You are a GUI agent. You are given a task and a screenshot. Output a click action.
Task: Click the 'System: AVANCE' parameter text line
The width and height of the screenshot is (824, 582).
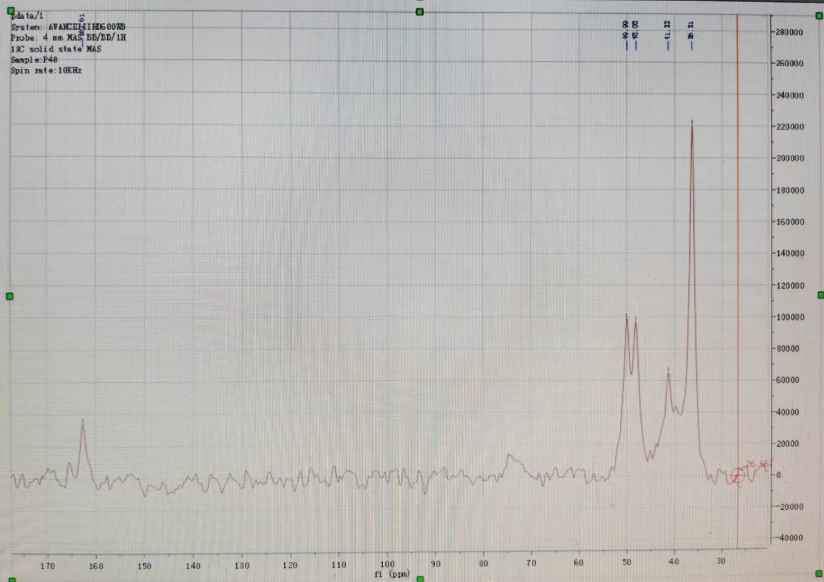[x=68, y=27]
